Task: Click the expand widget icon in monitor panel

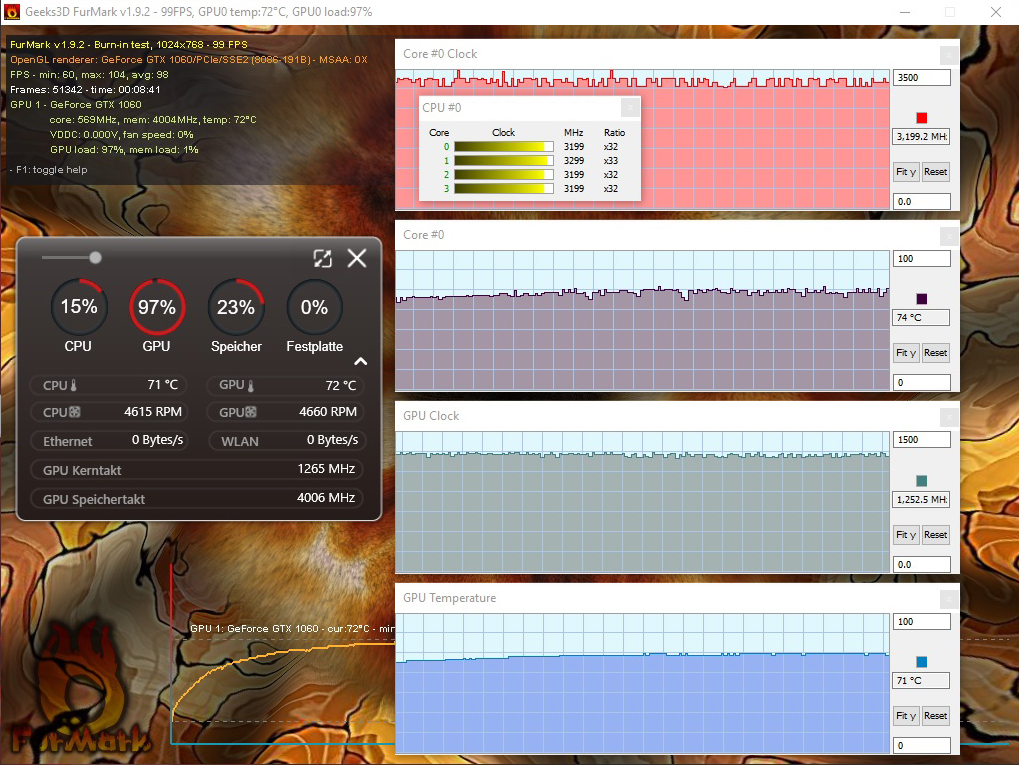Action: click(x=322, y=259)
